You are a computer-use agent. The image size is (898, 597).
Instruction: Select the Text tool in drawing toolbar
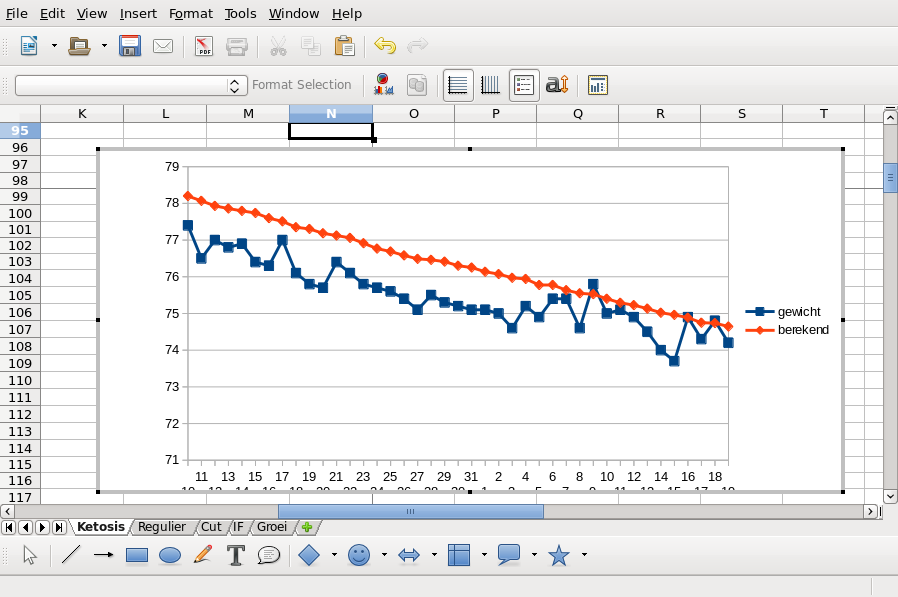pyautogui.click(x=236, y=555)
